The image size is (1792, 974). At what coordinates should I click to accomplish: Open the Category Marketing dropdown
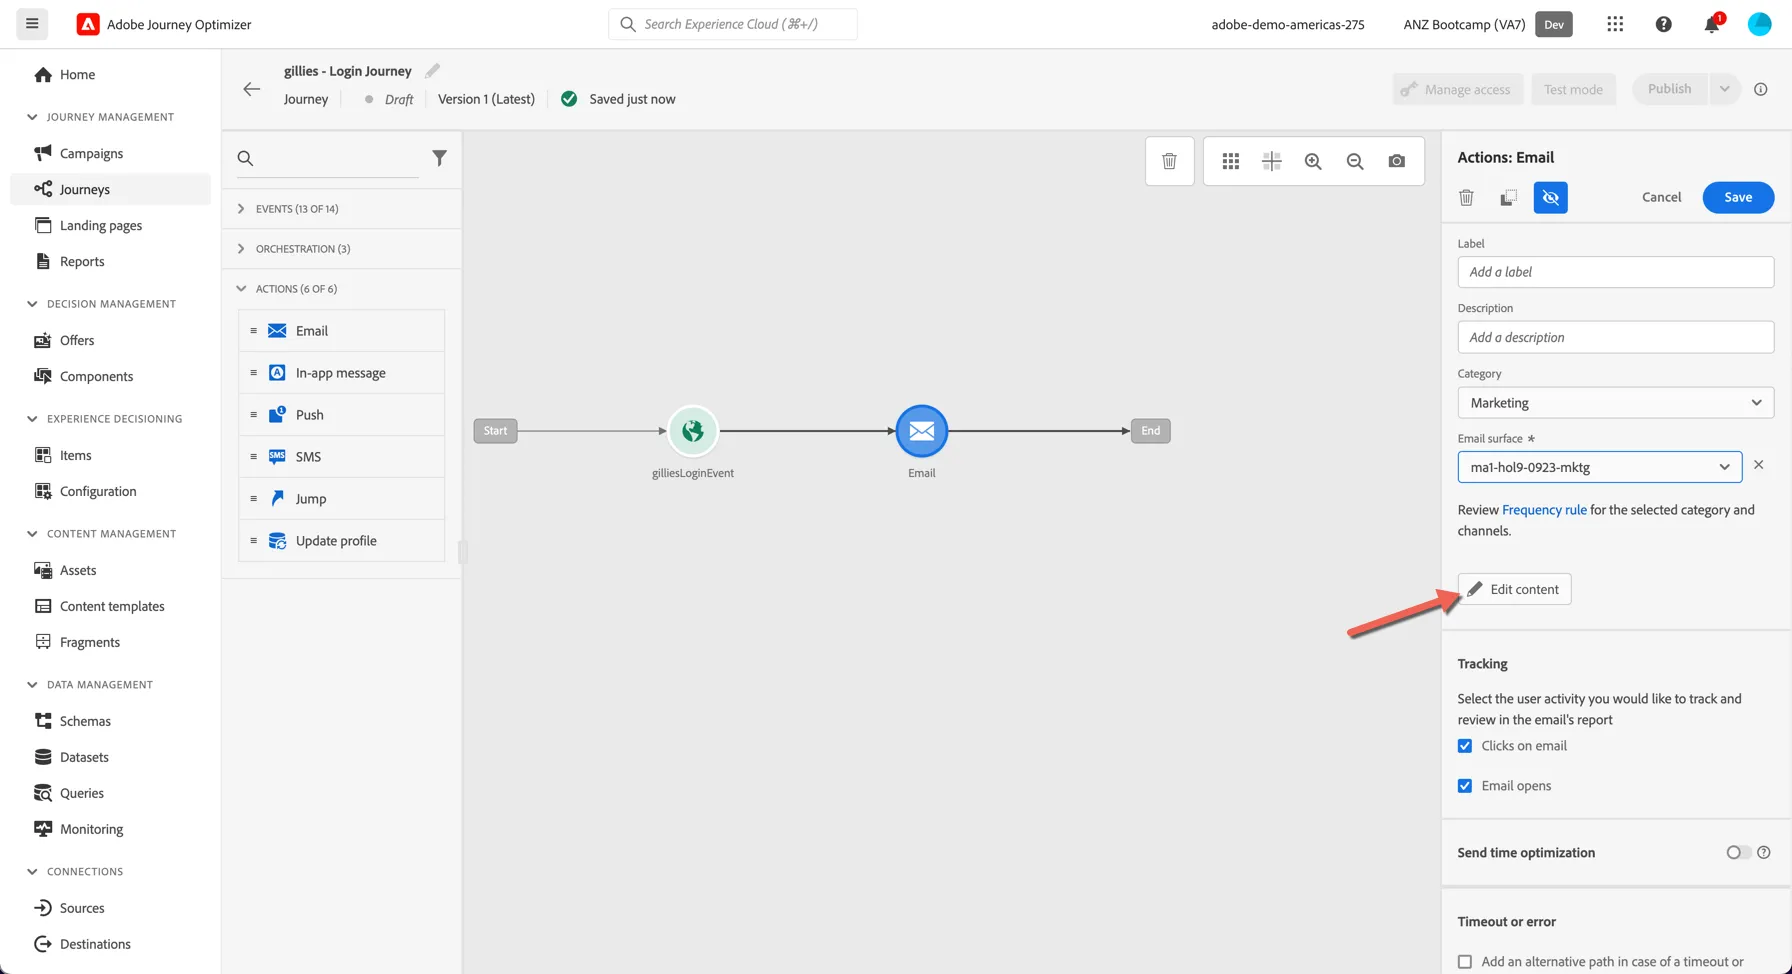tap(1615, 403)
